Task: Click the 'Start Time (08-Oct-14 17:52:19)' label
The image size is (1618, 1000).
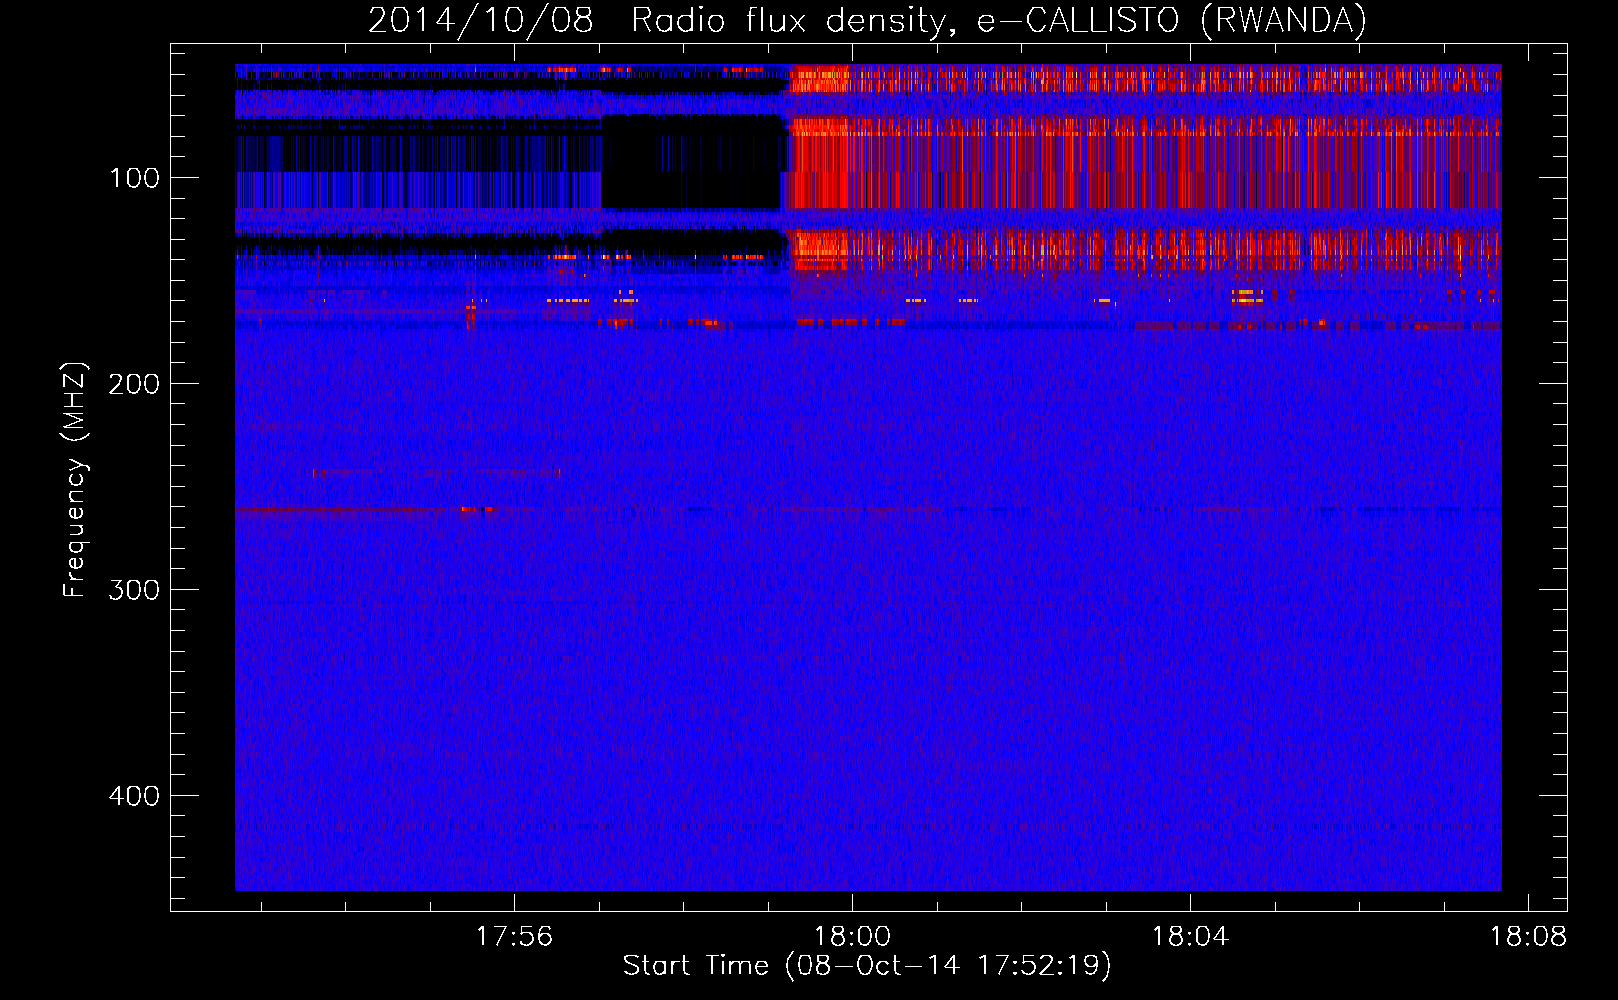Action: [x=867, y=966]
